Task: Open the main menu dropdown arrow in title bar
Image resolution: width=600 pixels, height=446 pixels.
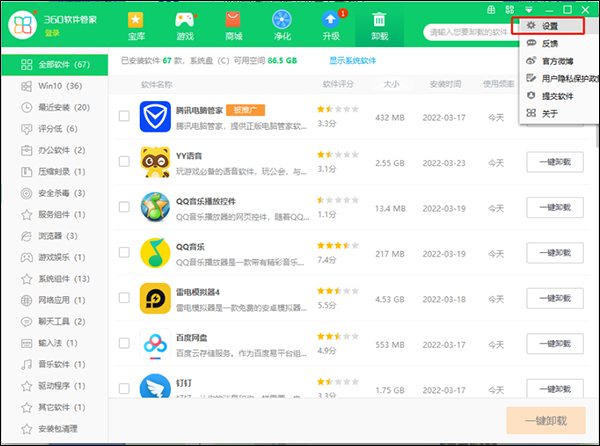Action: pyautogui.click(x=529, y=10)
